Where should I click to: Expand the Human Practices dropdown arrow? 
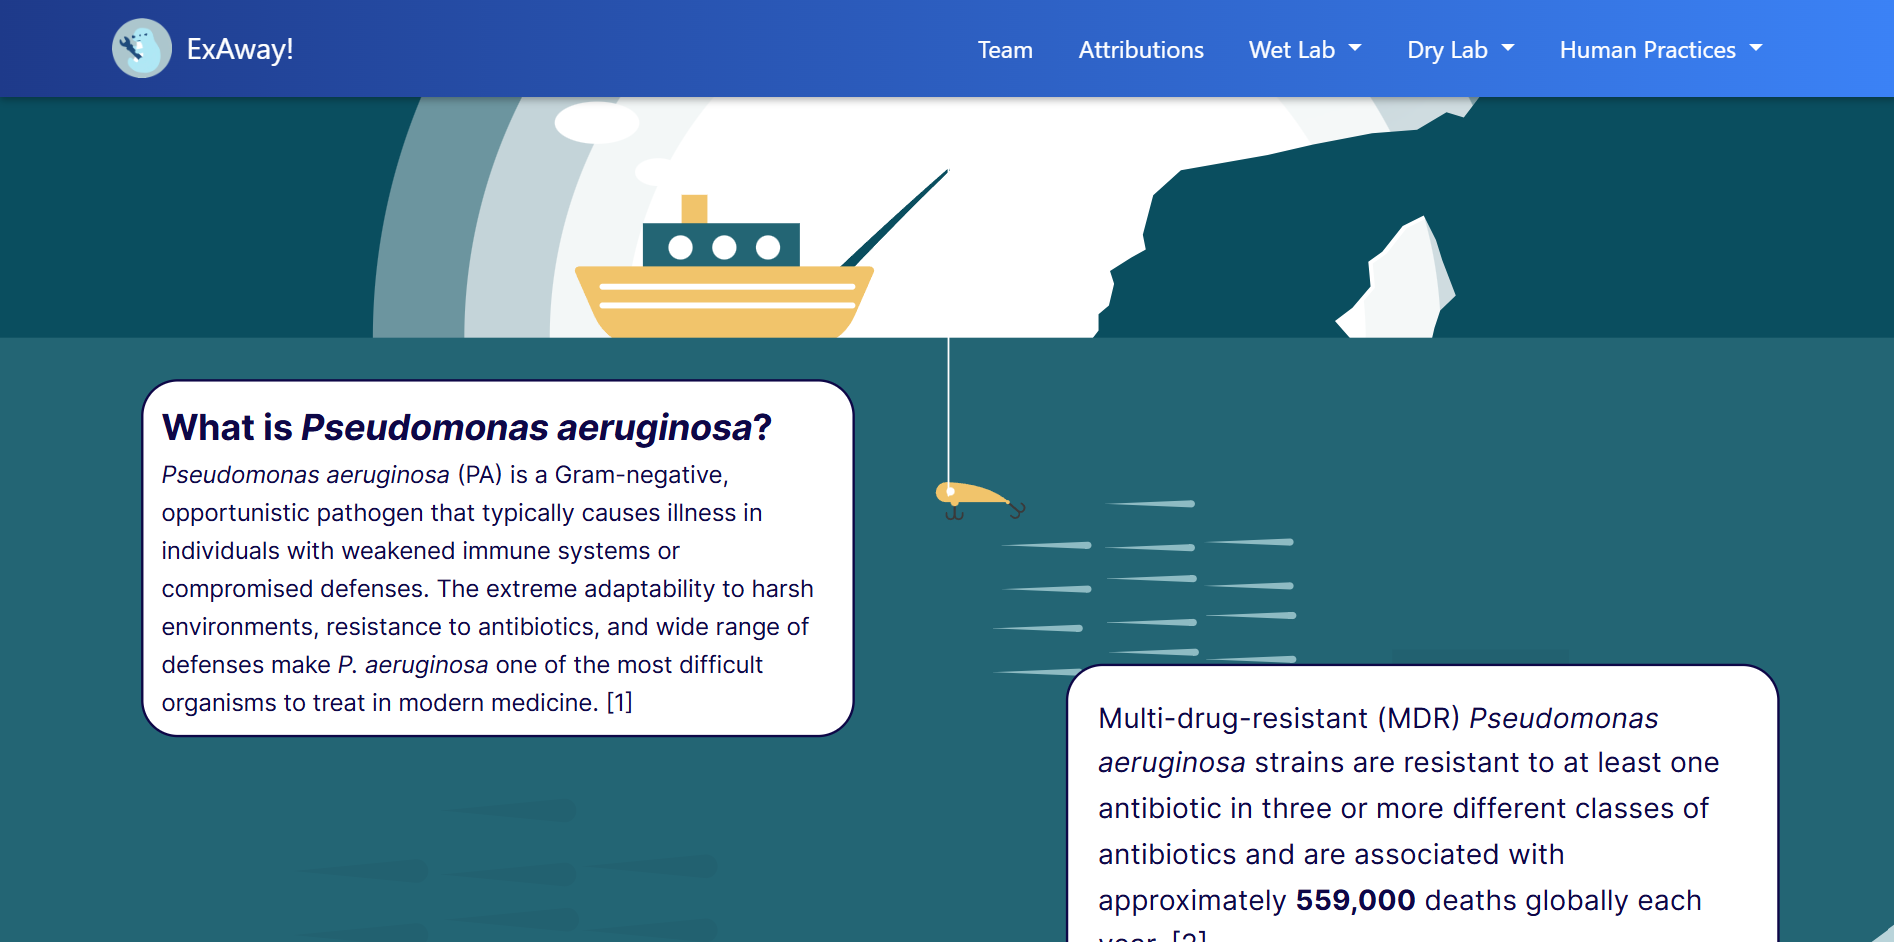coord(1756,48)
